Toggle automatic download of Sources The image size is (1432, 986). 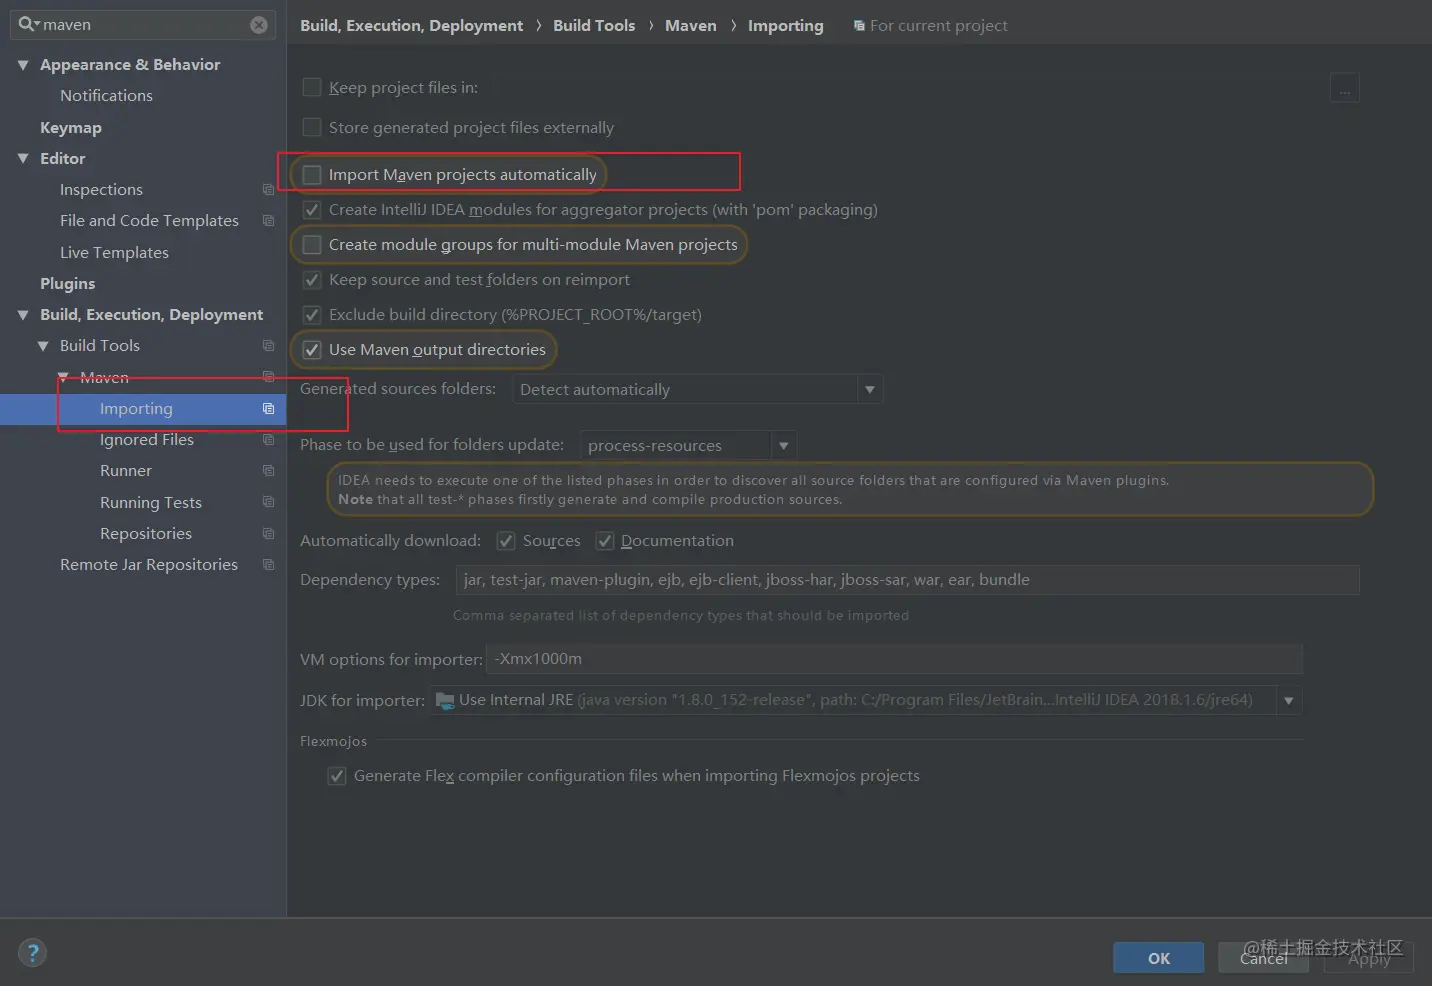coord(506,541)
